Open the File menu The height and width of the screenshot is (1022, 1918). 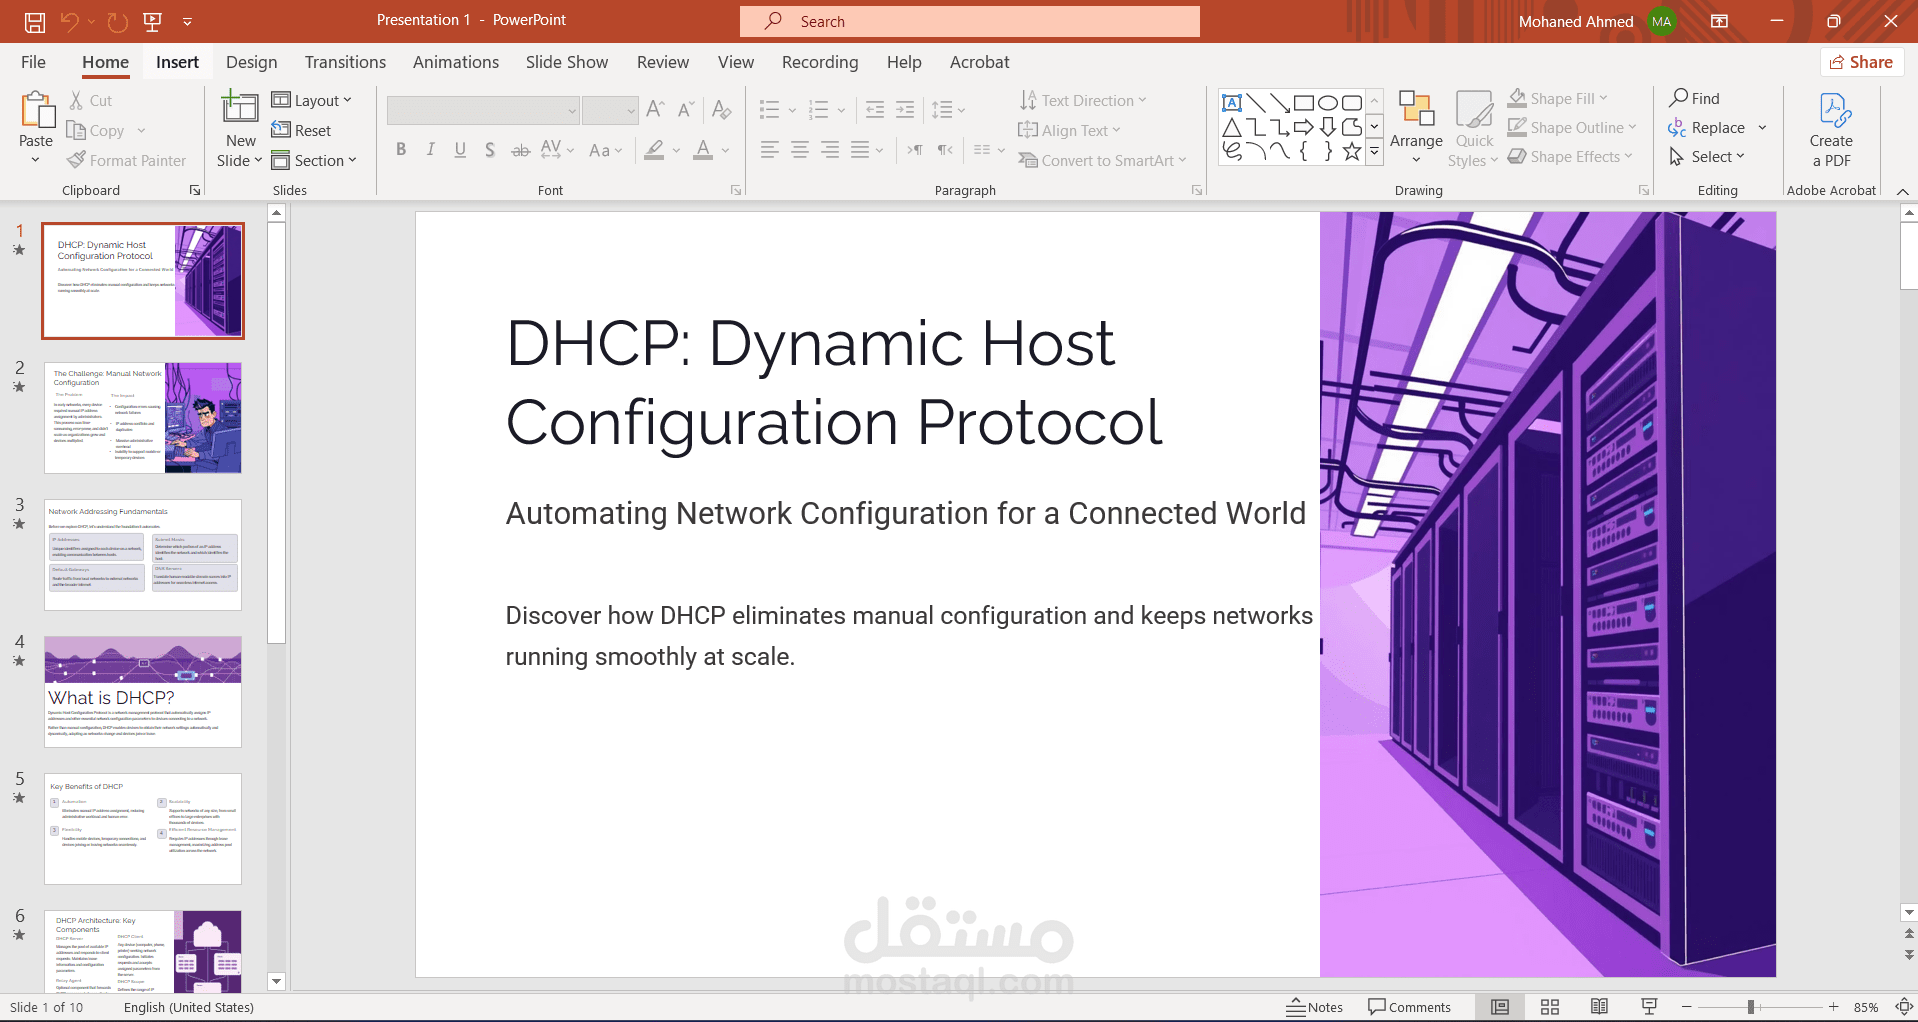[x=33, y=62]
